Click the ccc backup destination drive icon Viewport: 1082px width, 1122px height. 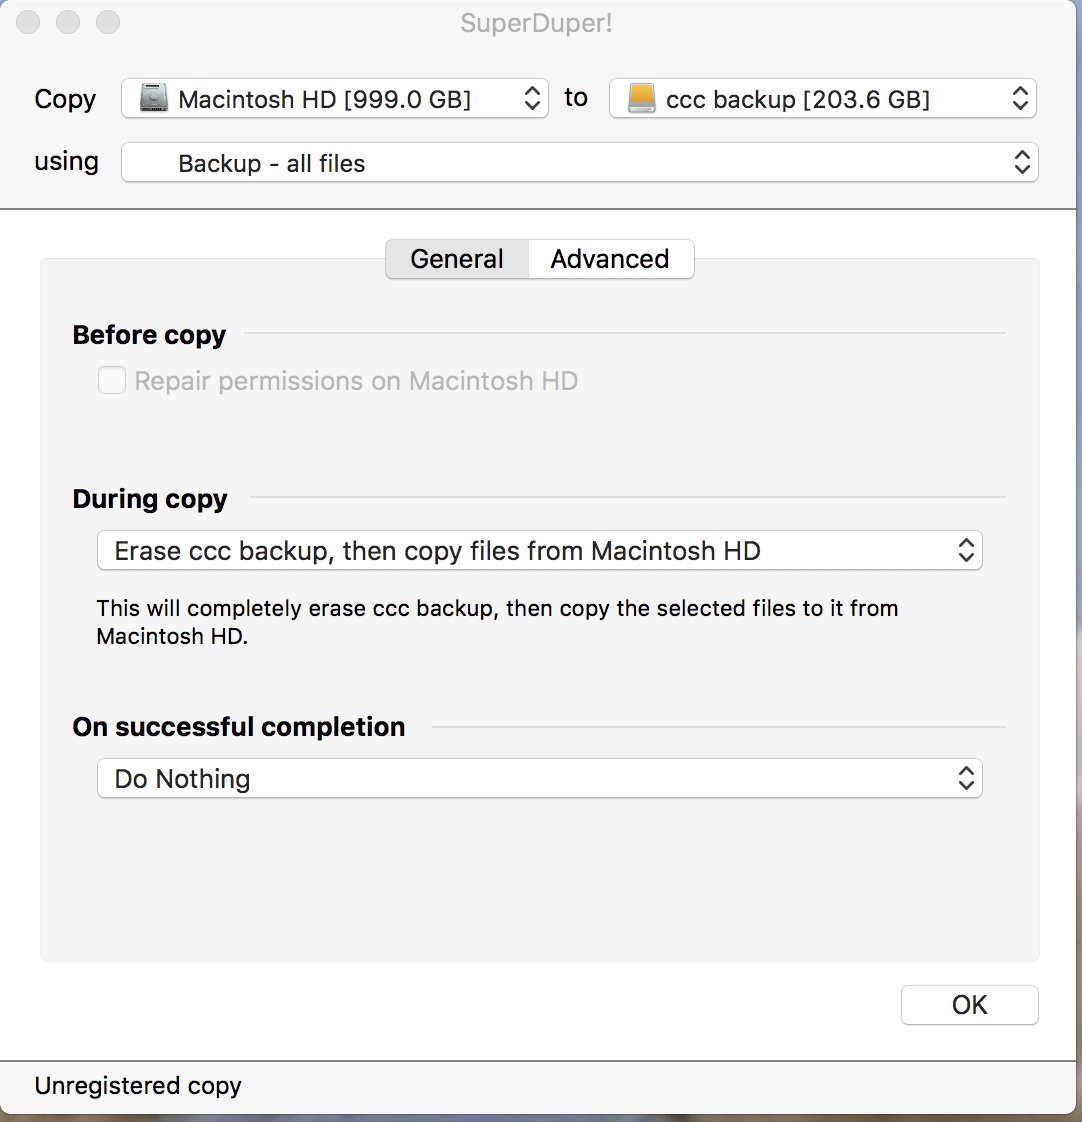tap(641, 99)
